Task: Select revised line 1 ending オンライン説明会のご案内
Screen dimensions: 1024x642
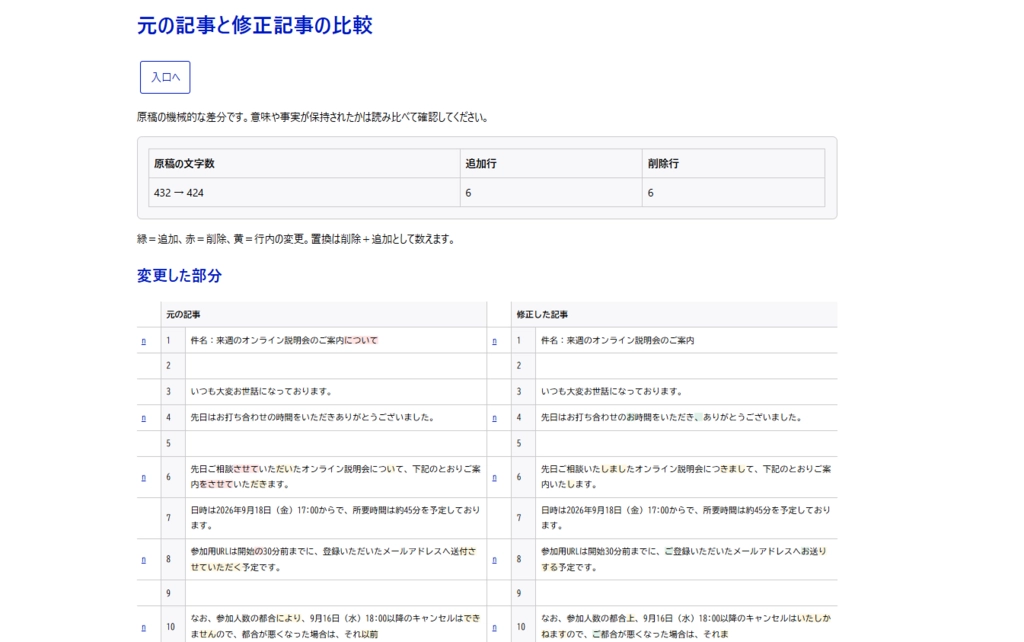Action: (x=686, y=340)
